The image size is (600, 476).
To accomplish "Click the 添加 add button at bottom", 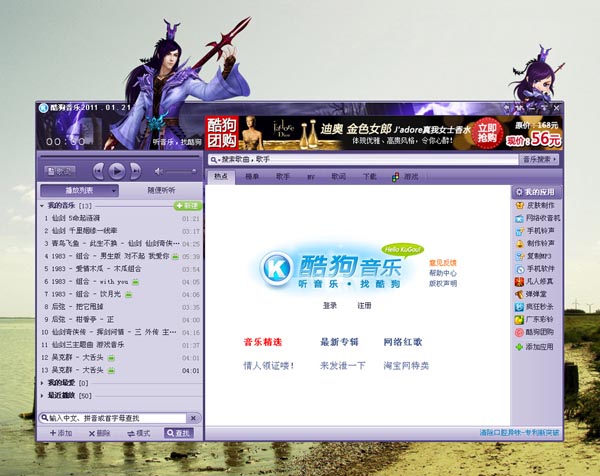I will (x=61, y=433).
